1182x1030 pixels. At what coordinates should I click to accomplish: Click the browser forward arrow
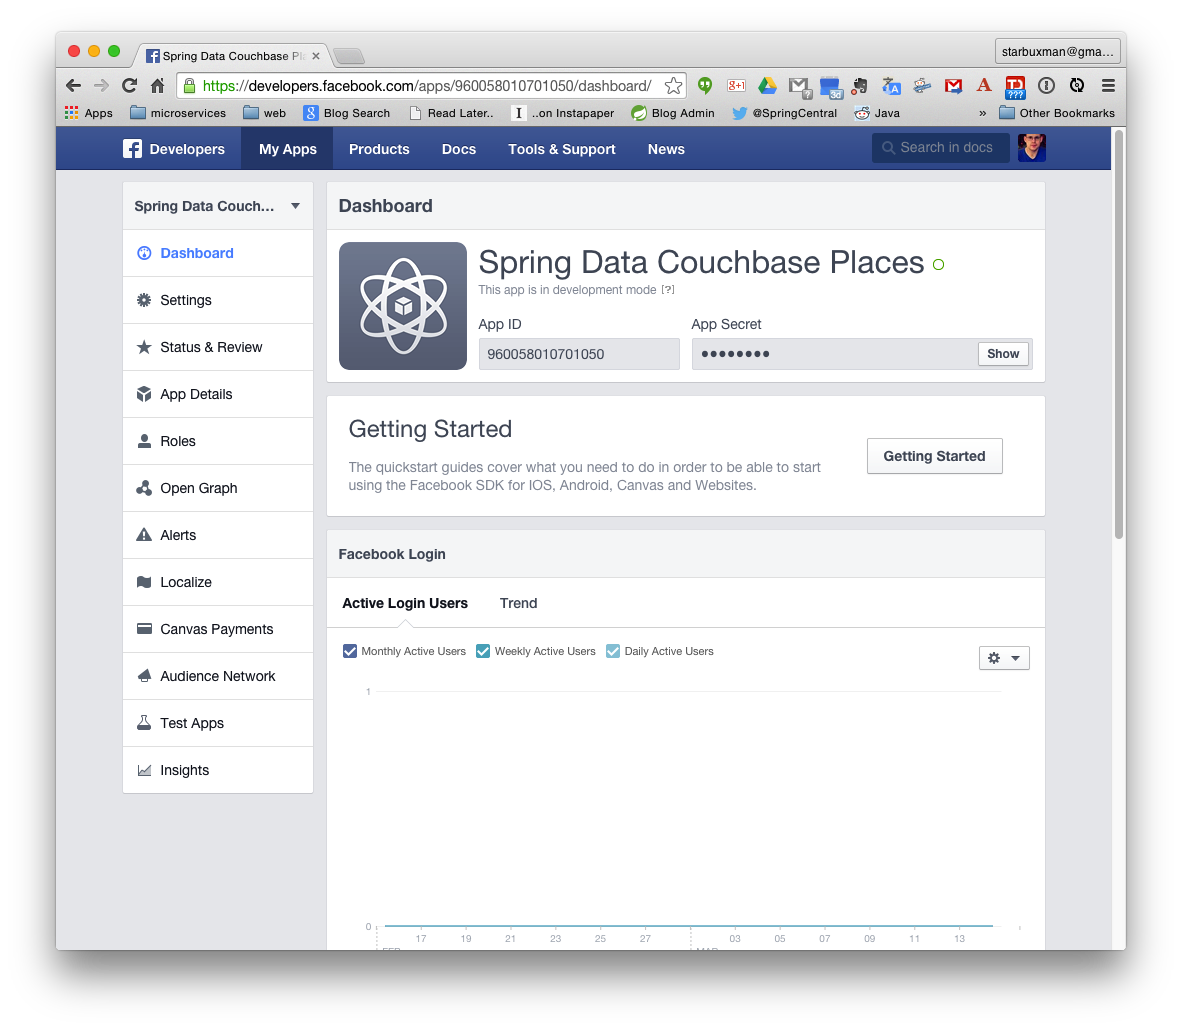click(101, 85)
